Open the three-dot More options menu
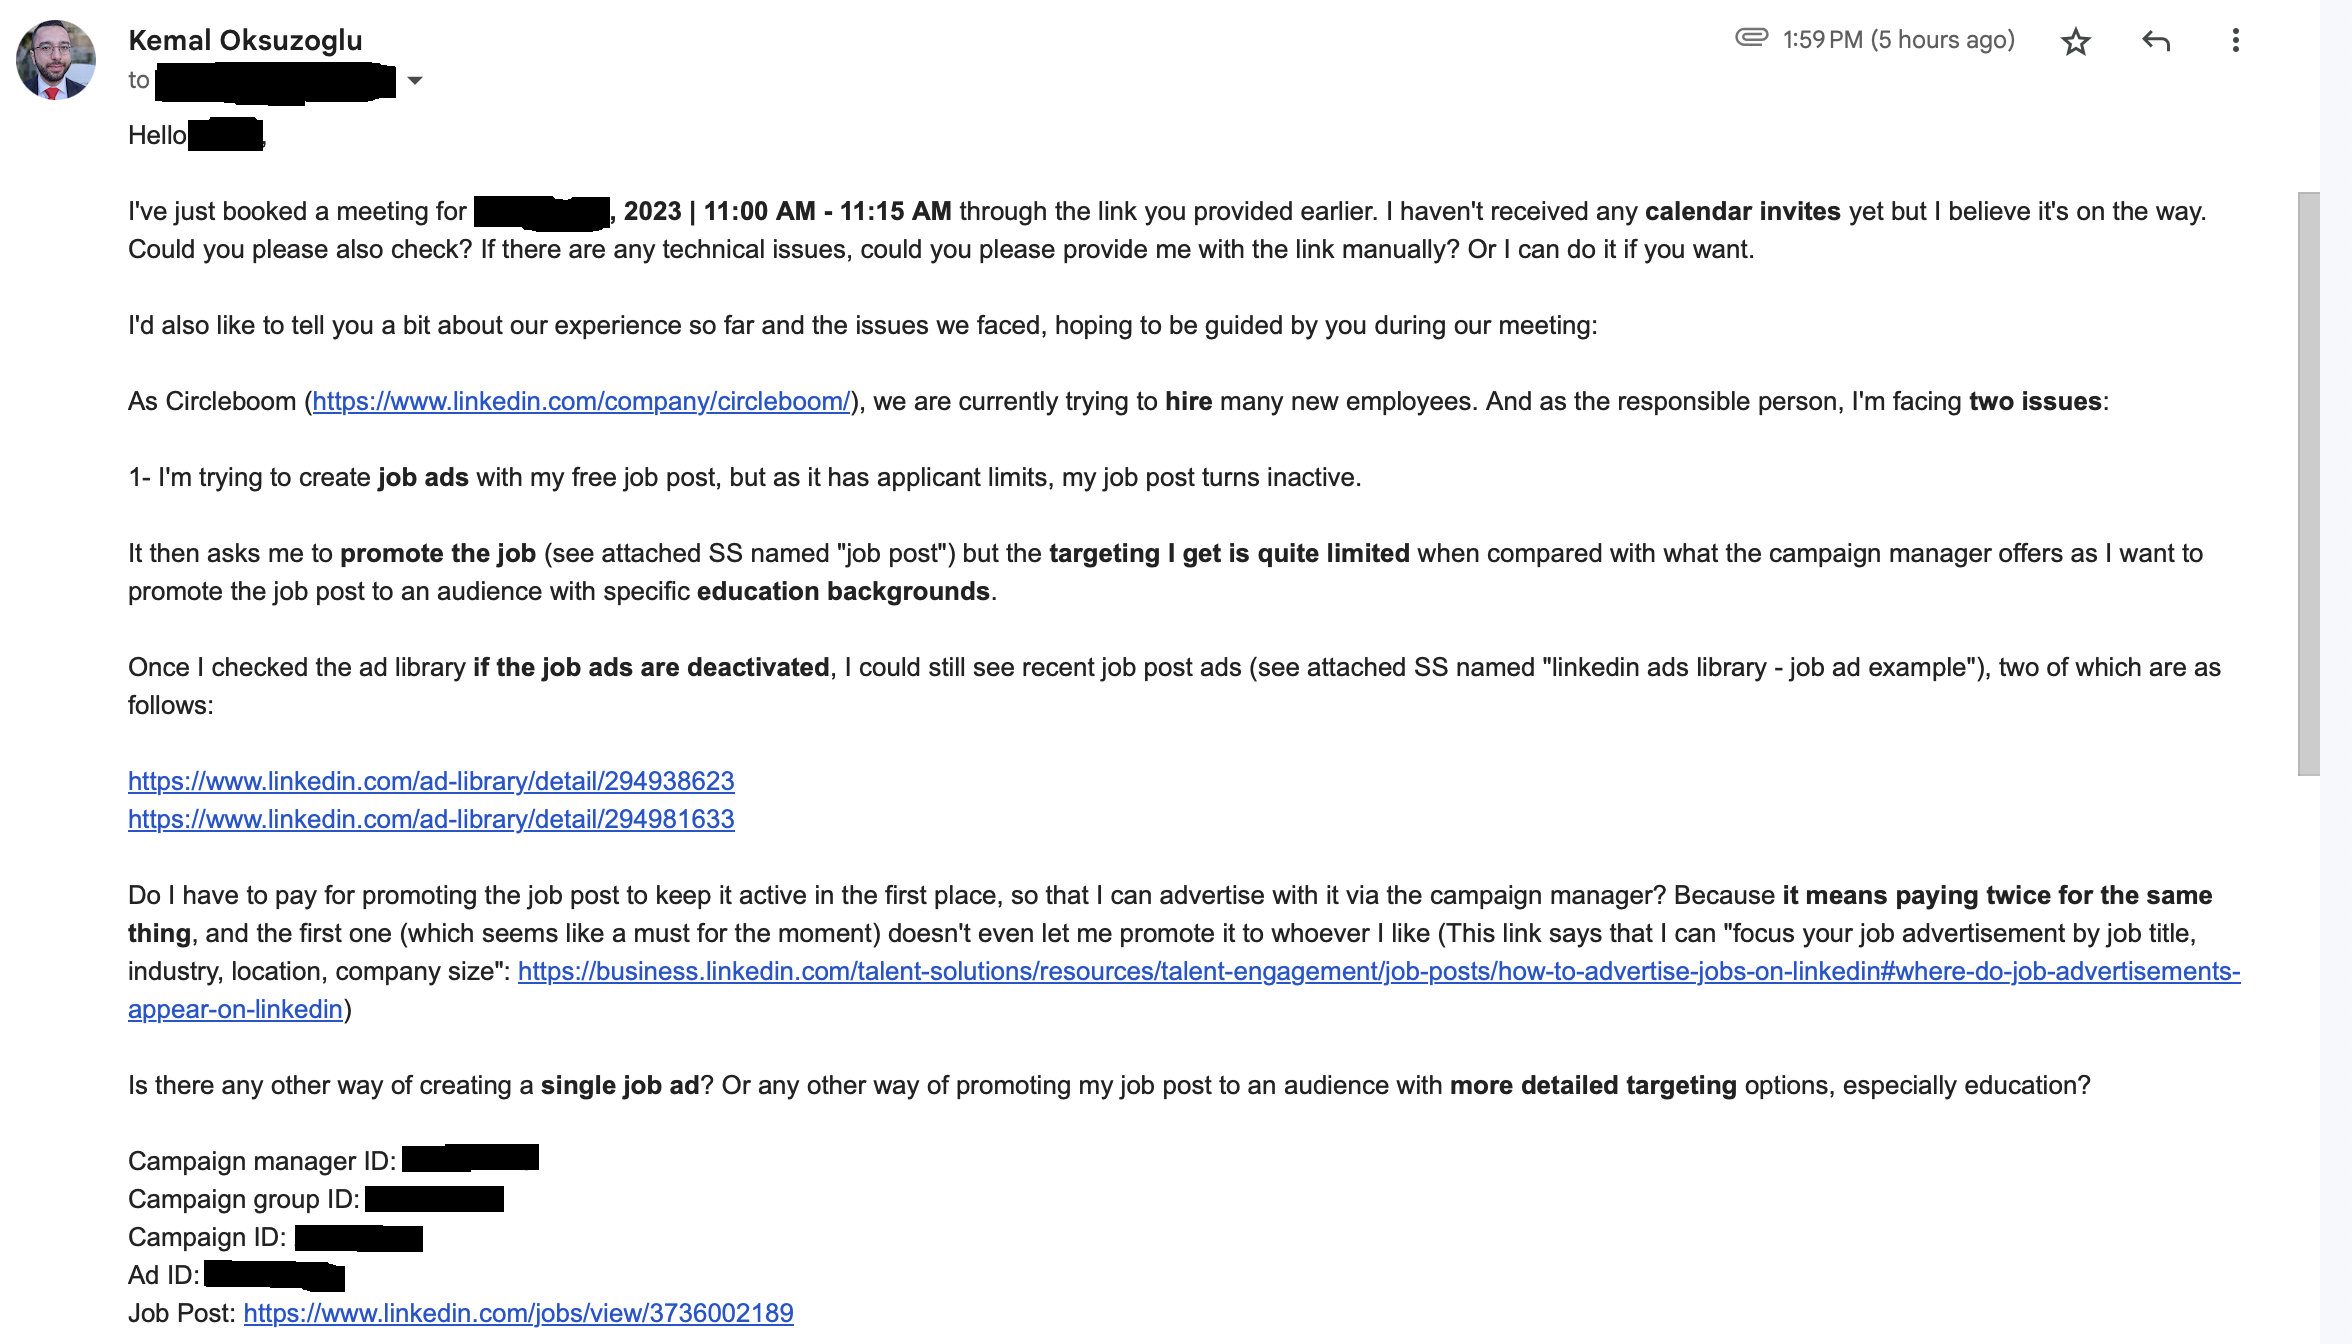The width and height of the screenshot is (2352, 1344). point(2235,41)
